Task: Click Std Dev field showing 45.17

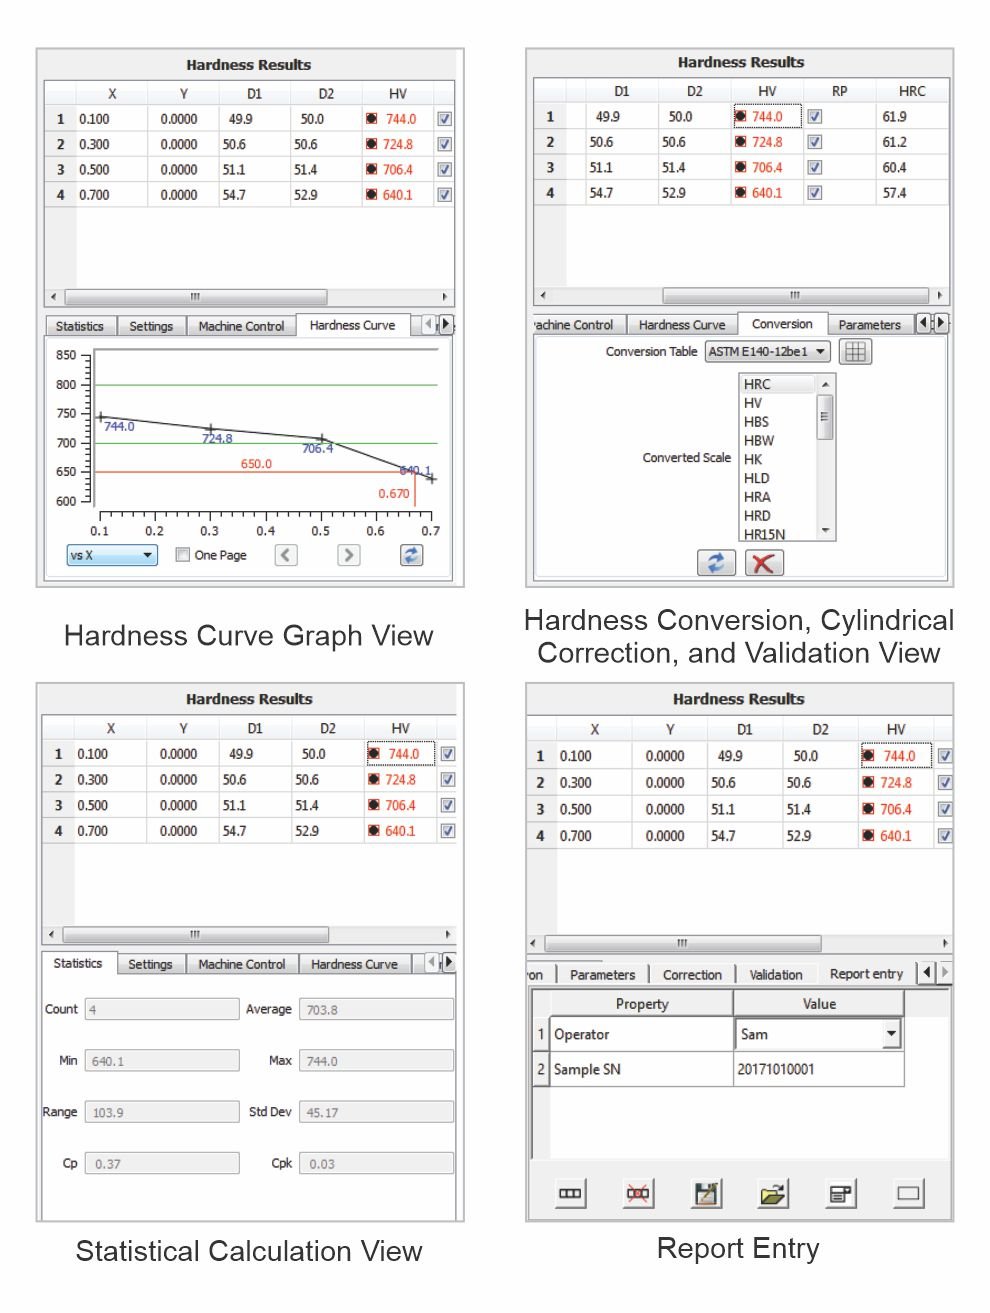Action: pyautogui.click(x=376, y=1112)
